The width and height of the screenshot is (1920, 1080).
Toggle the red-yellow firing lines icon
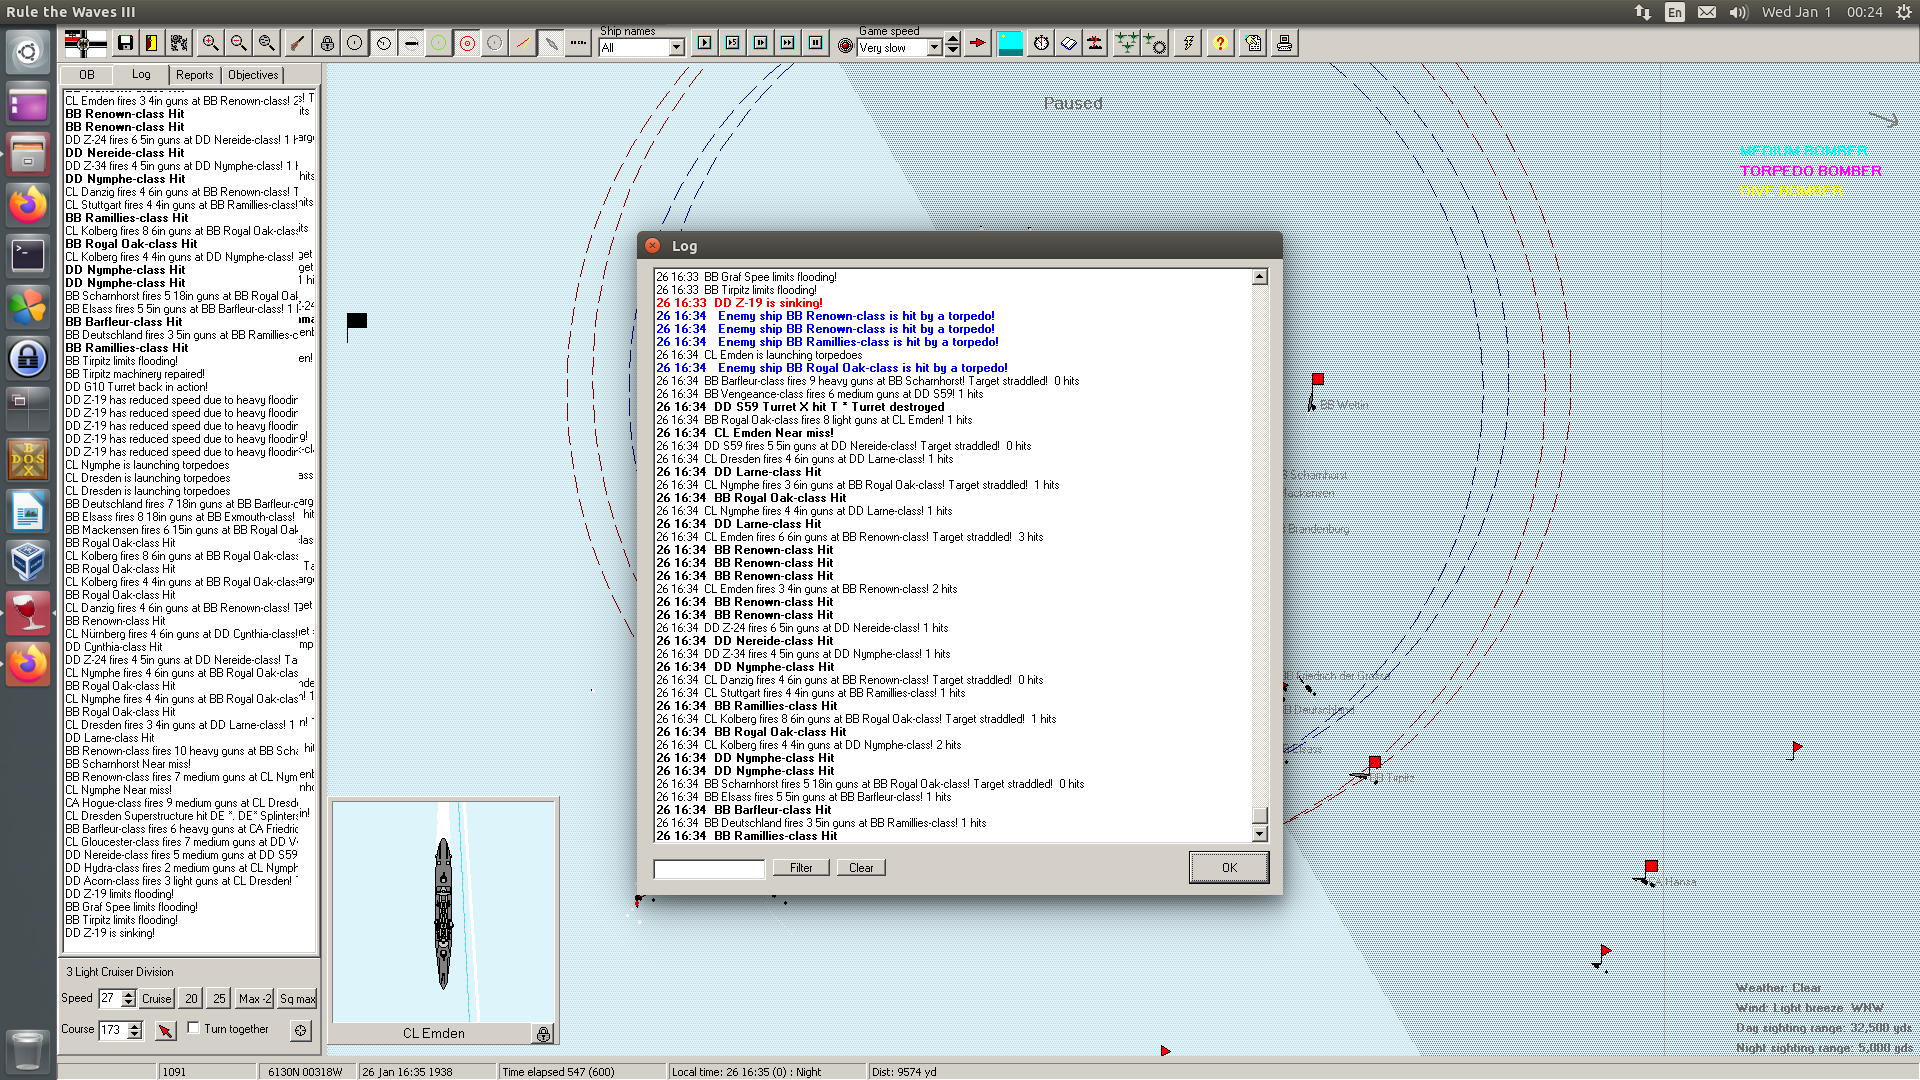522,43
